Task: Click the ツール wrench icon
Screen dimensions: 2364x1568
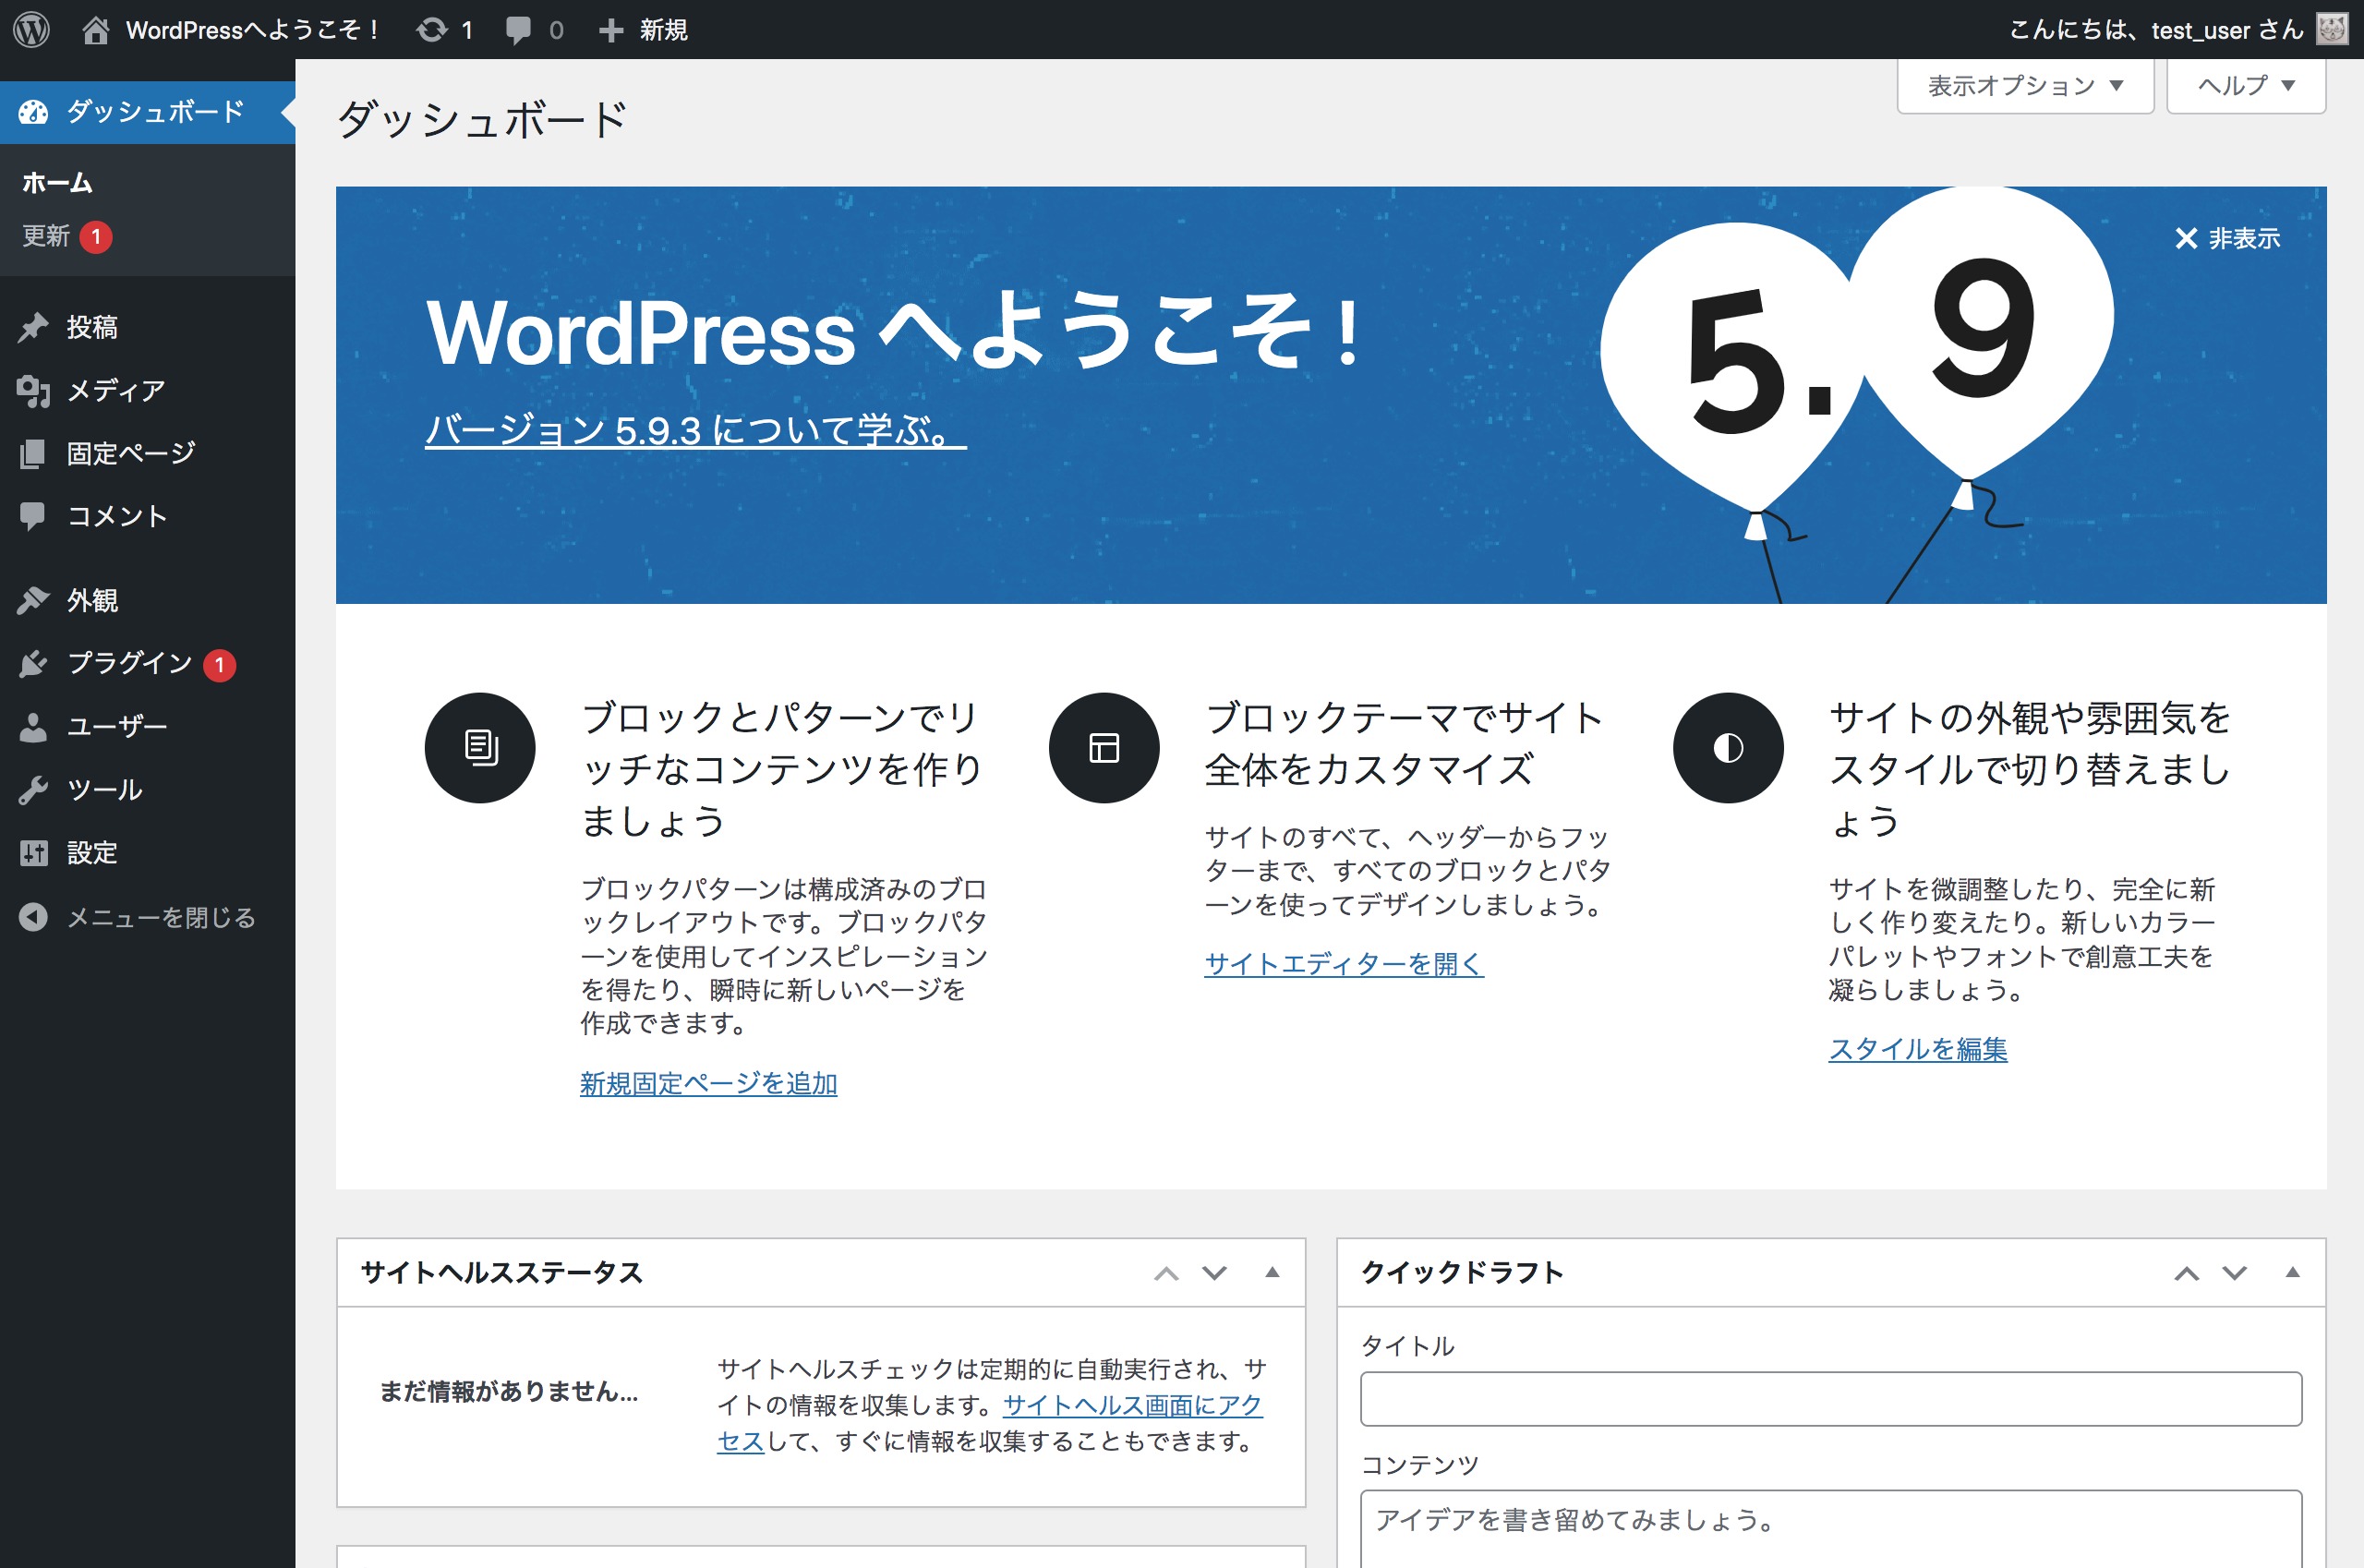Action: 33,790
